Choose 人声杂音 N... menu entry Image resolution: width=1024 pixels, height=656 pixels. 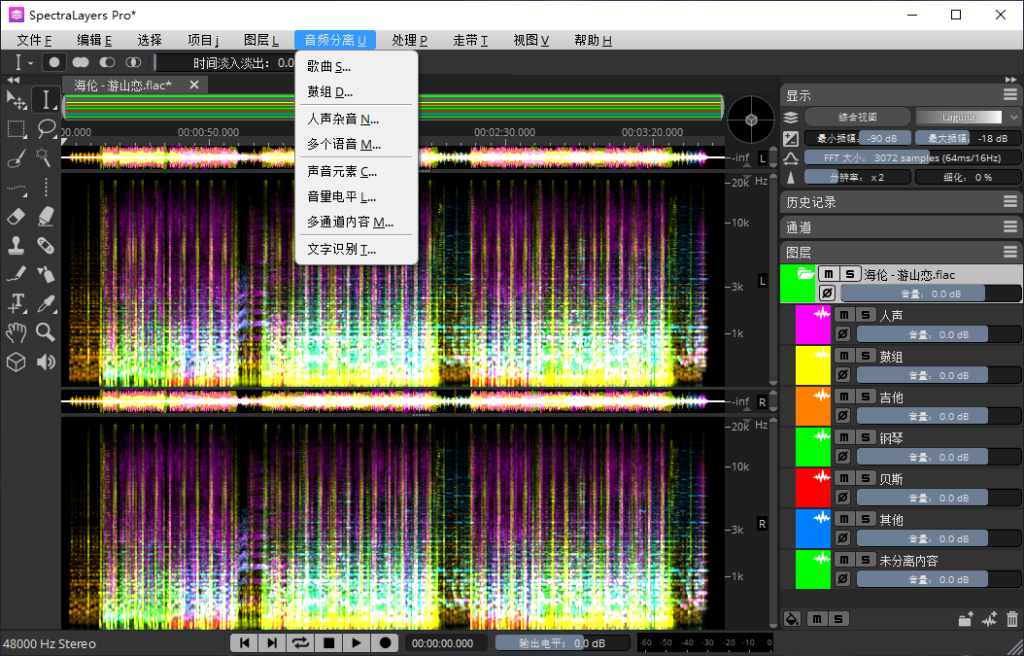tap(356, 119)
